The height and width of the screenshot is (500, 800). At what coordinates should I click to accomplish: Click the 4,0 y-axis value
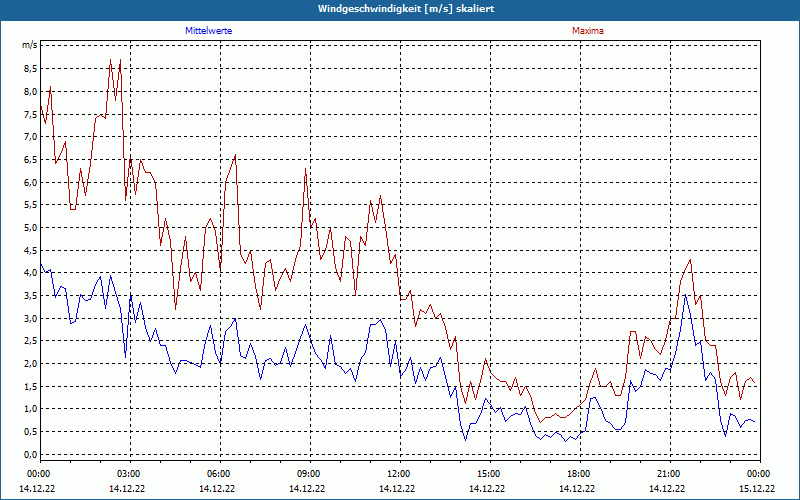tap(31, 273)
